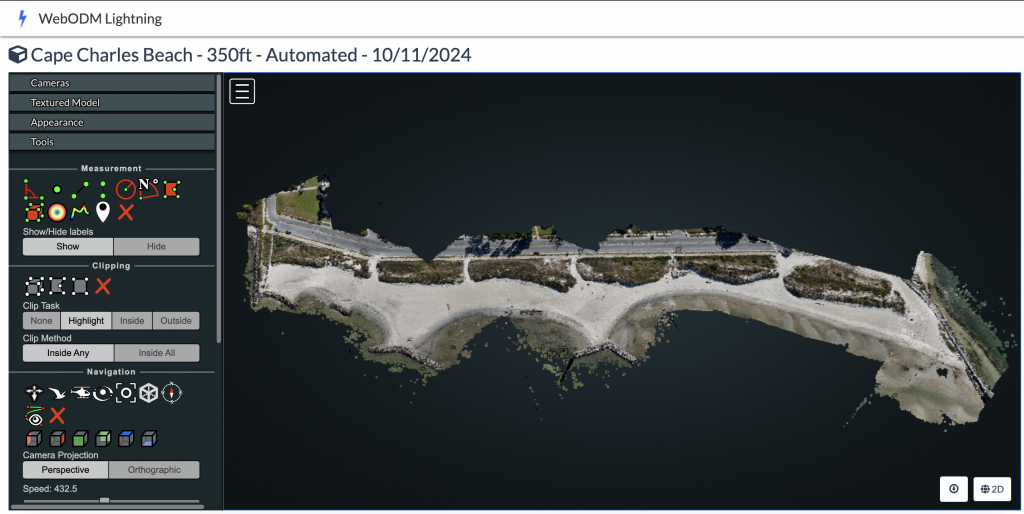The height and width of the screenshot is (514, 1024).
Task: Expand the Textured Model section
Action: pyautogui.click(x=112, y=103)
